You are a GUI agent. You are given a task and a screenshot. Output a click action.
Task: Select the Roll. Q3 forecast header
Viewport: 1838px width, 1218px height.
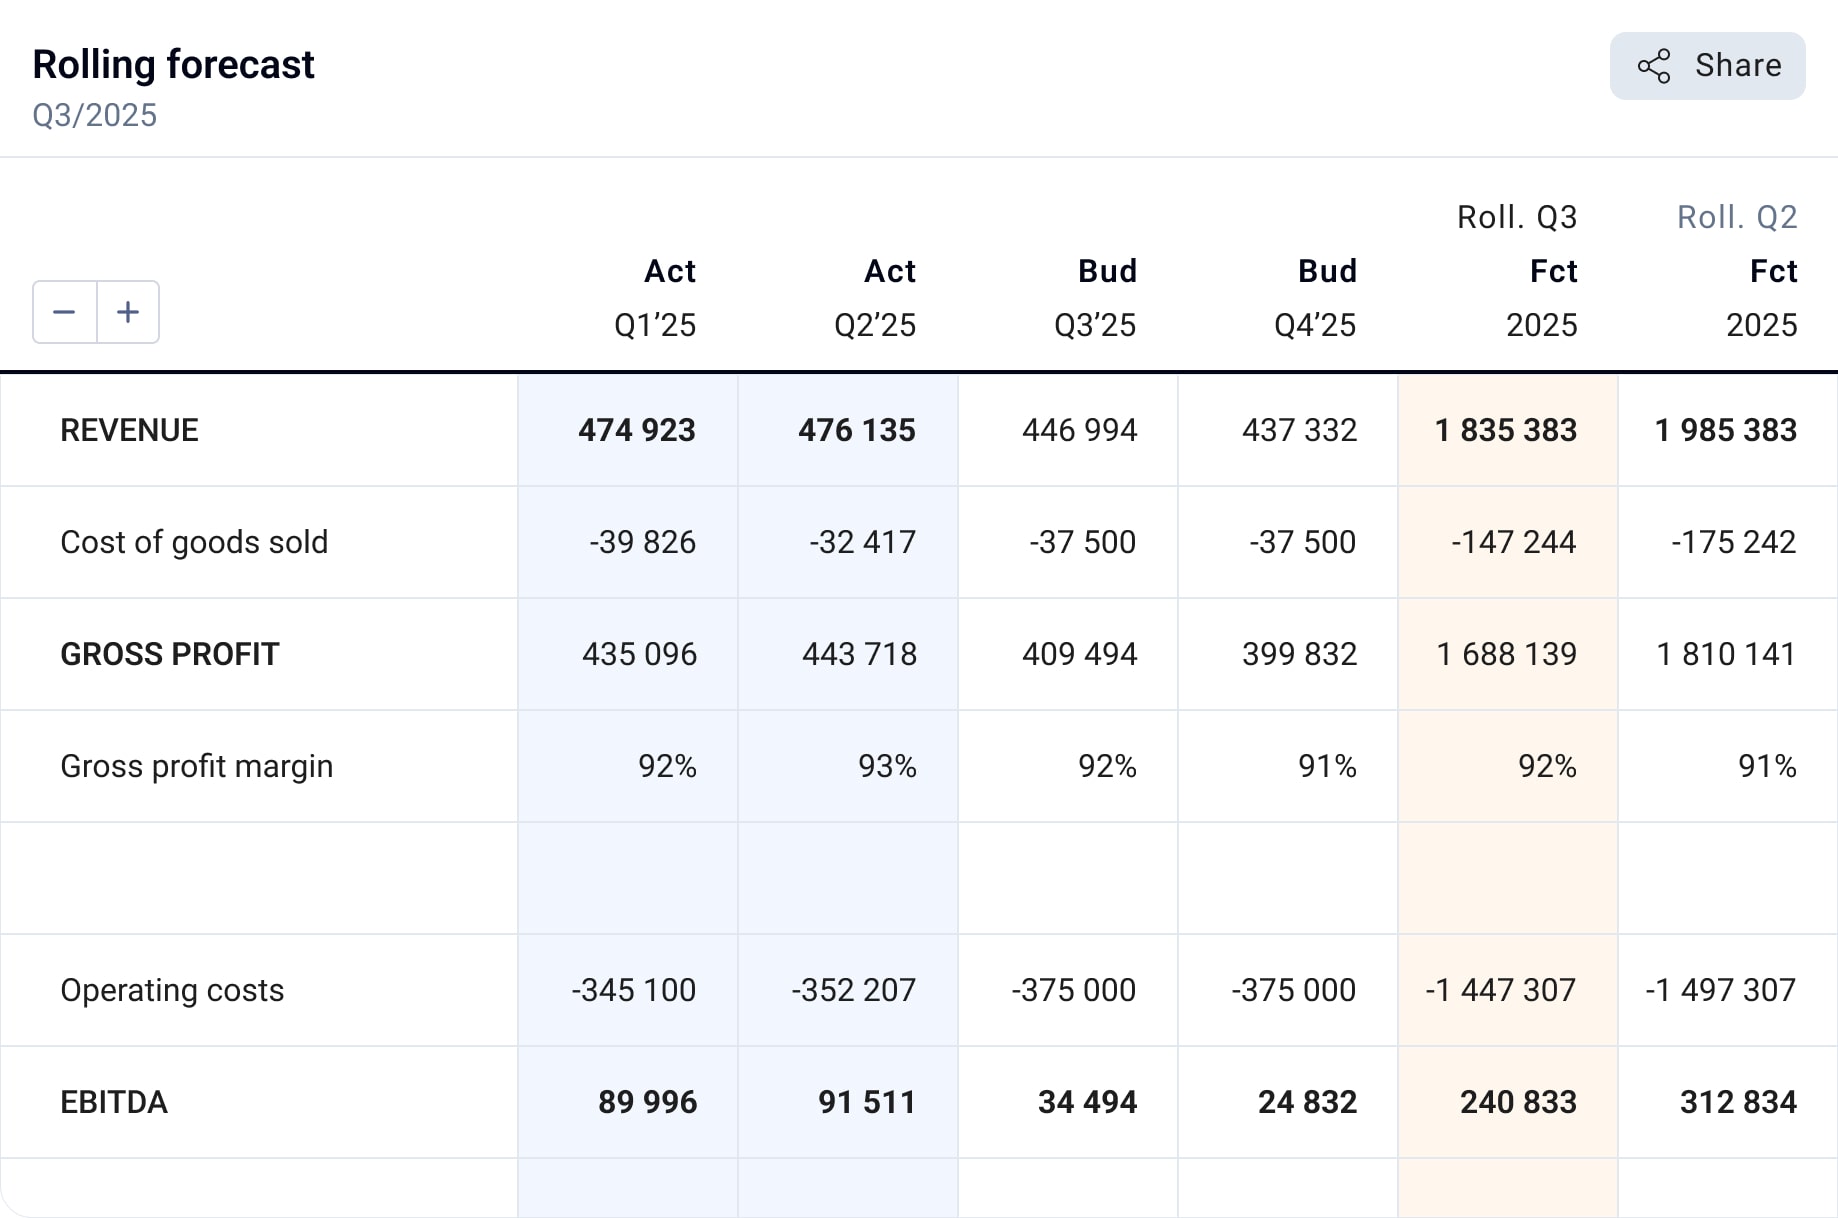coord(1516,217)
